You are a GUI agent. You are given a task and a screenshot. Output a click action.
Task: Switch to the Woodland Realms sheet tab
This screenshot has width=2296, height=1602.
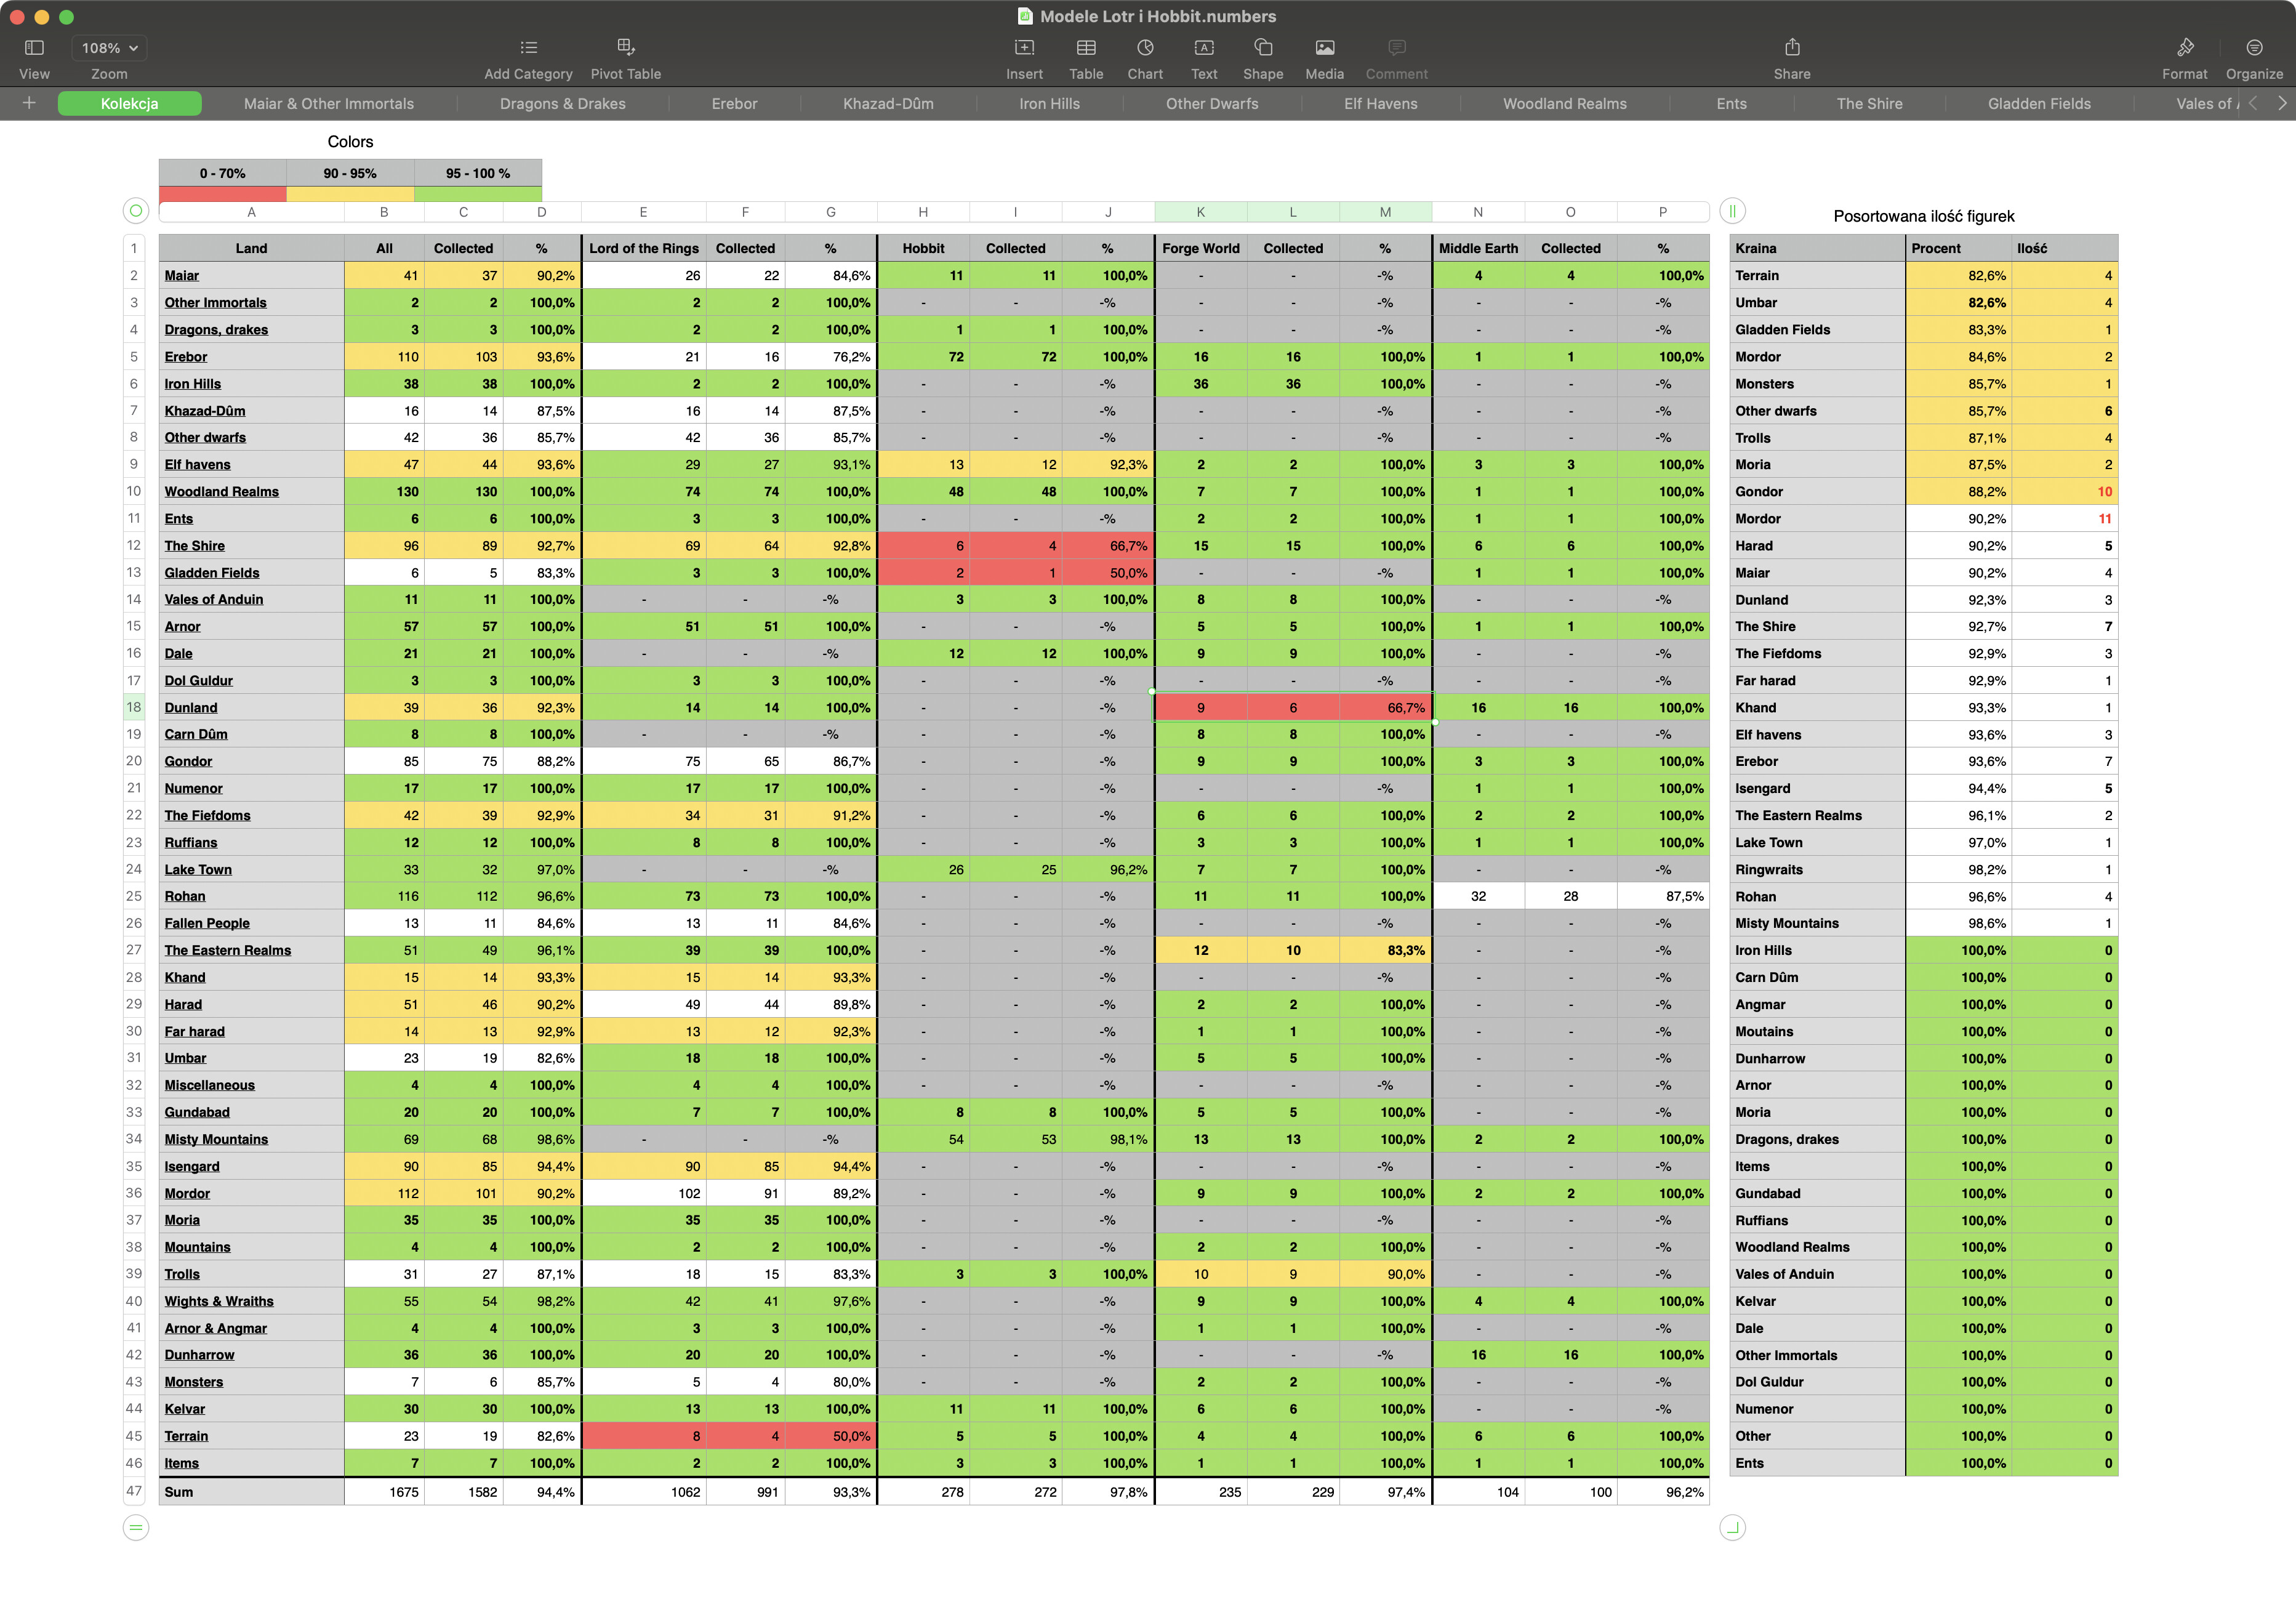click(1564, 103)
